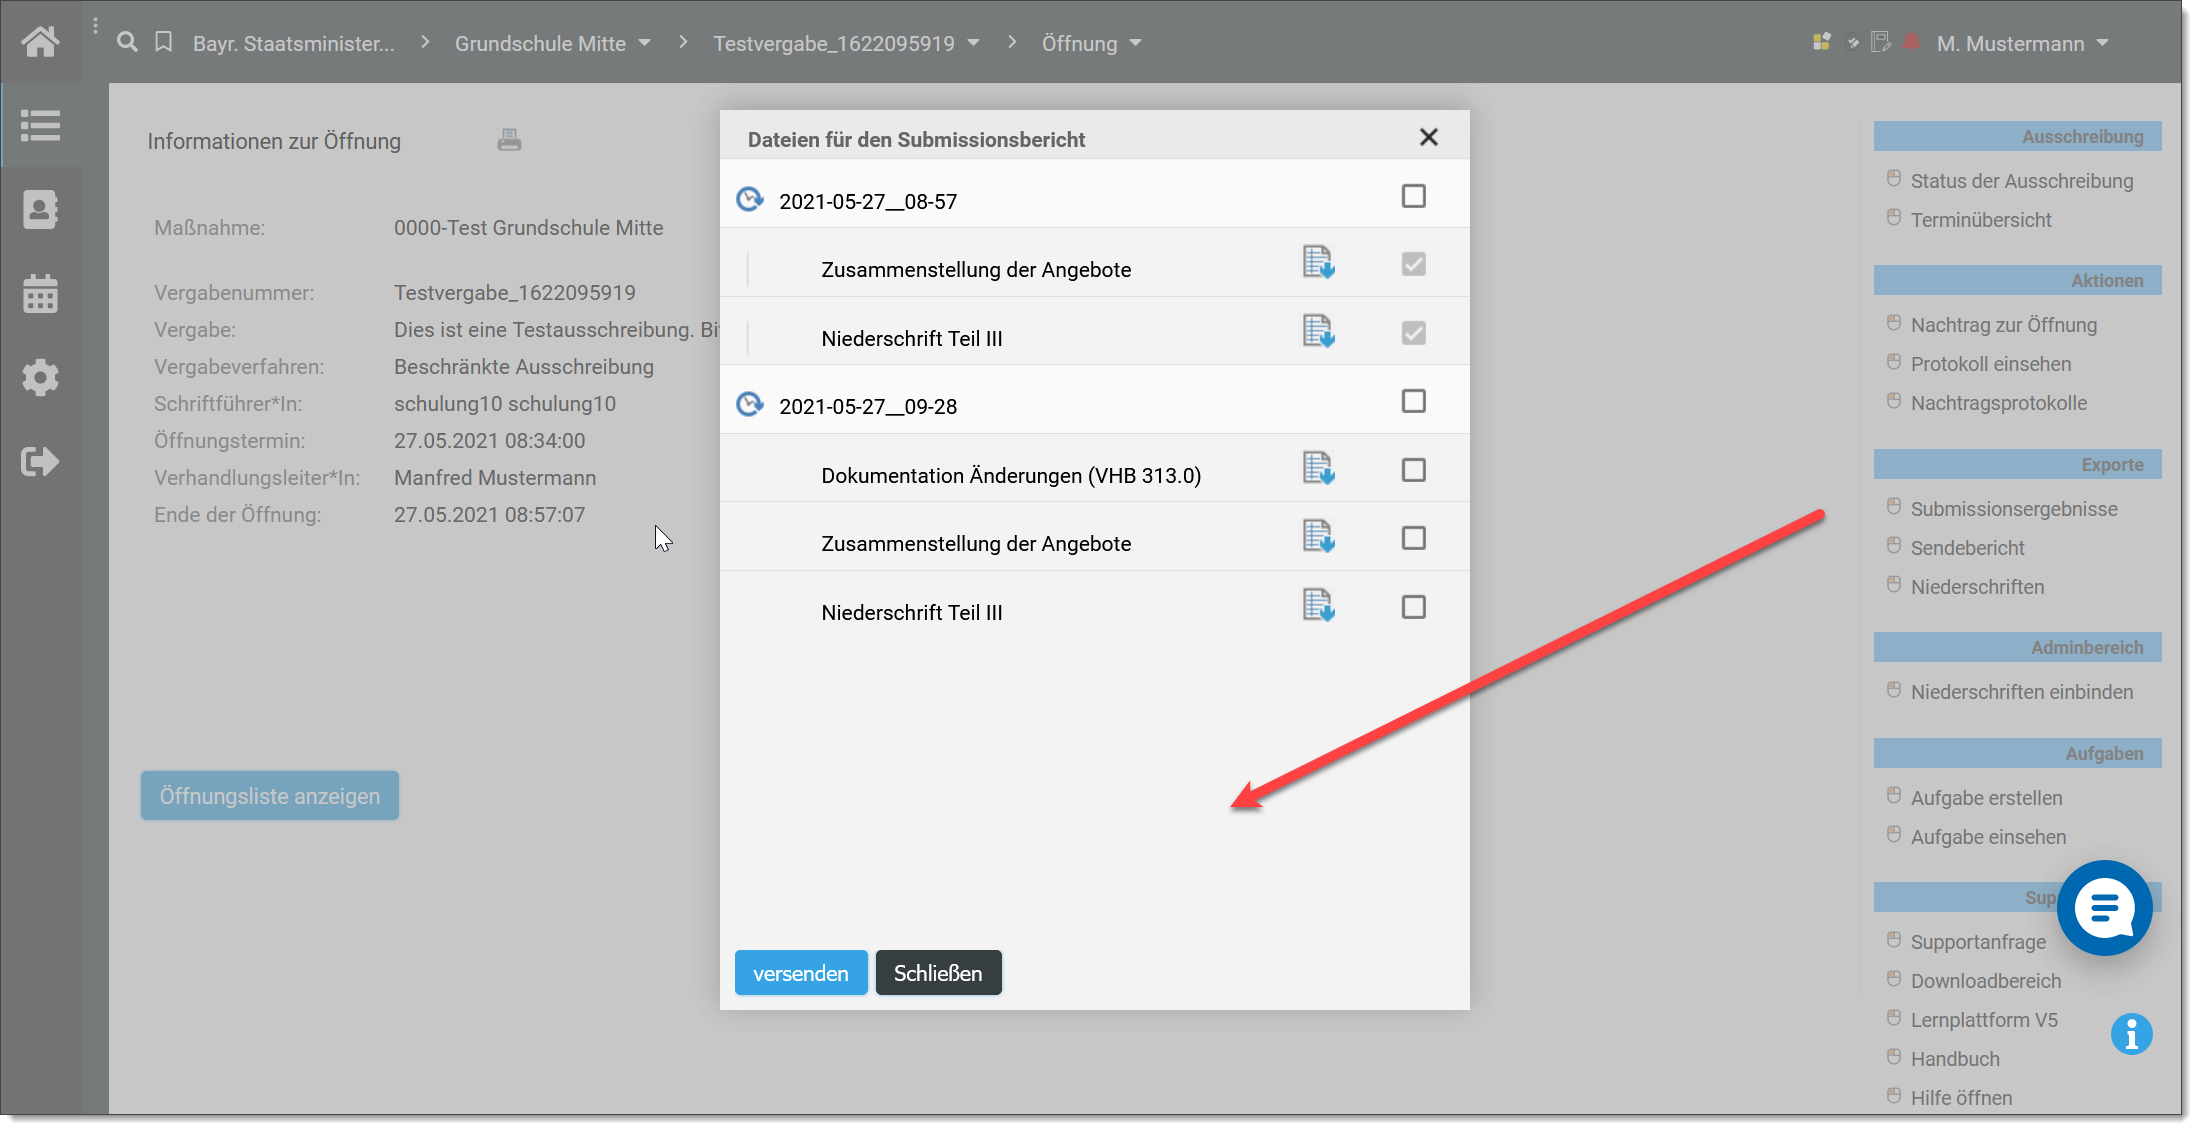
Task: Open Nachtrag zur Öffnung action
Action: click(x=2004, y=325)
